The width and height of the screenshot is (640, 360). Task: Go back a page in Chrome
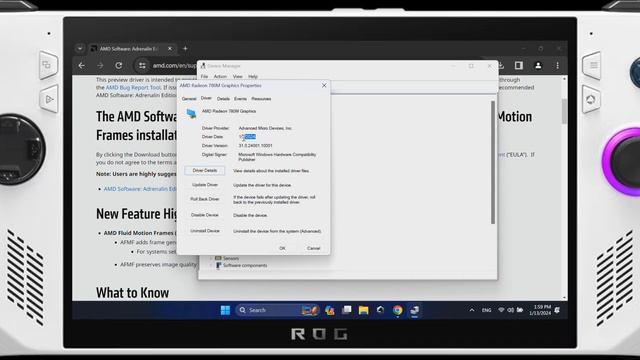[82, 65]
